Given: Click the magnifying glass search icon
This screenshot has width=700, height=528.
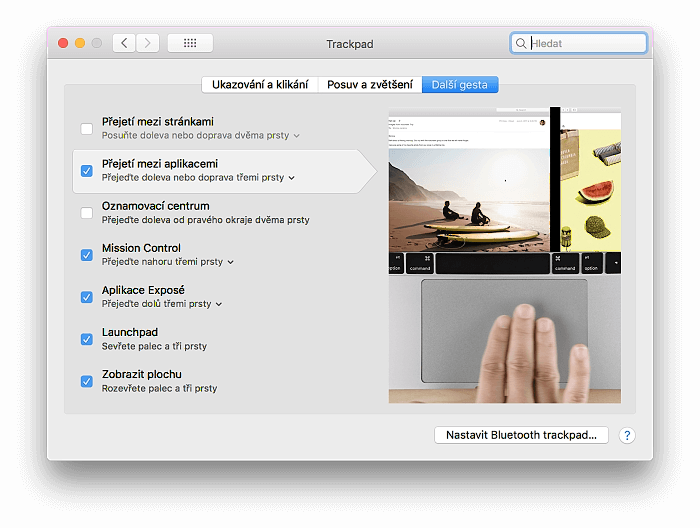Looking at the screenshot, I should tap(521, 43).
